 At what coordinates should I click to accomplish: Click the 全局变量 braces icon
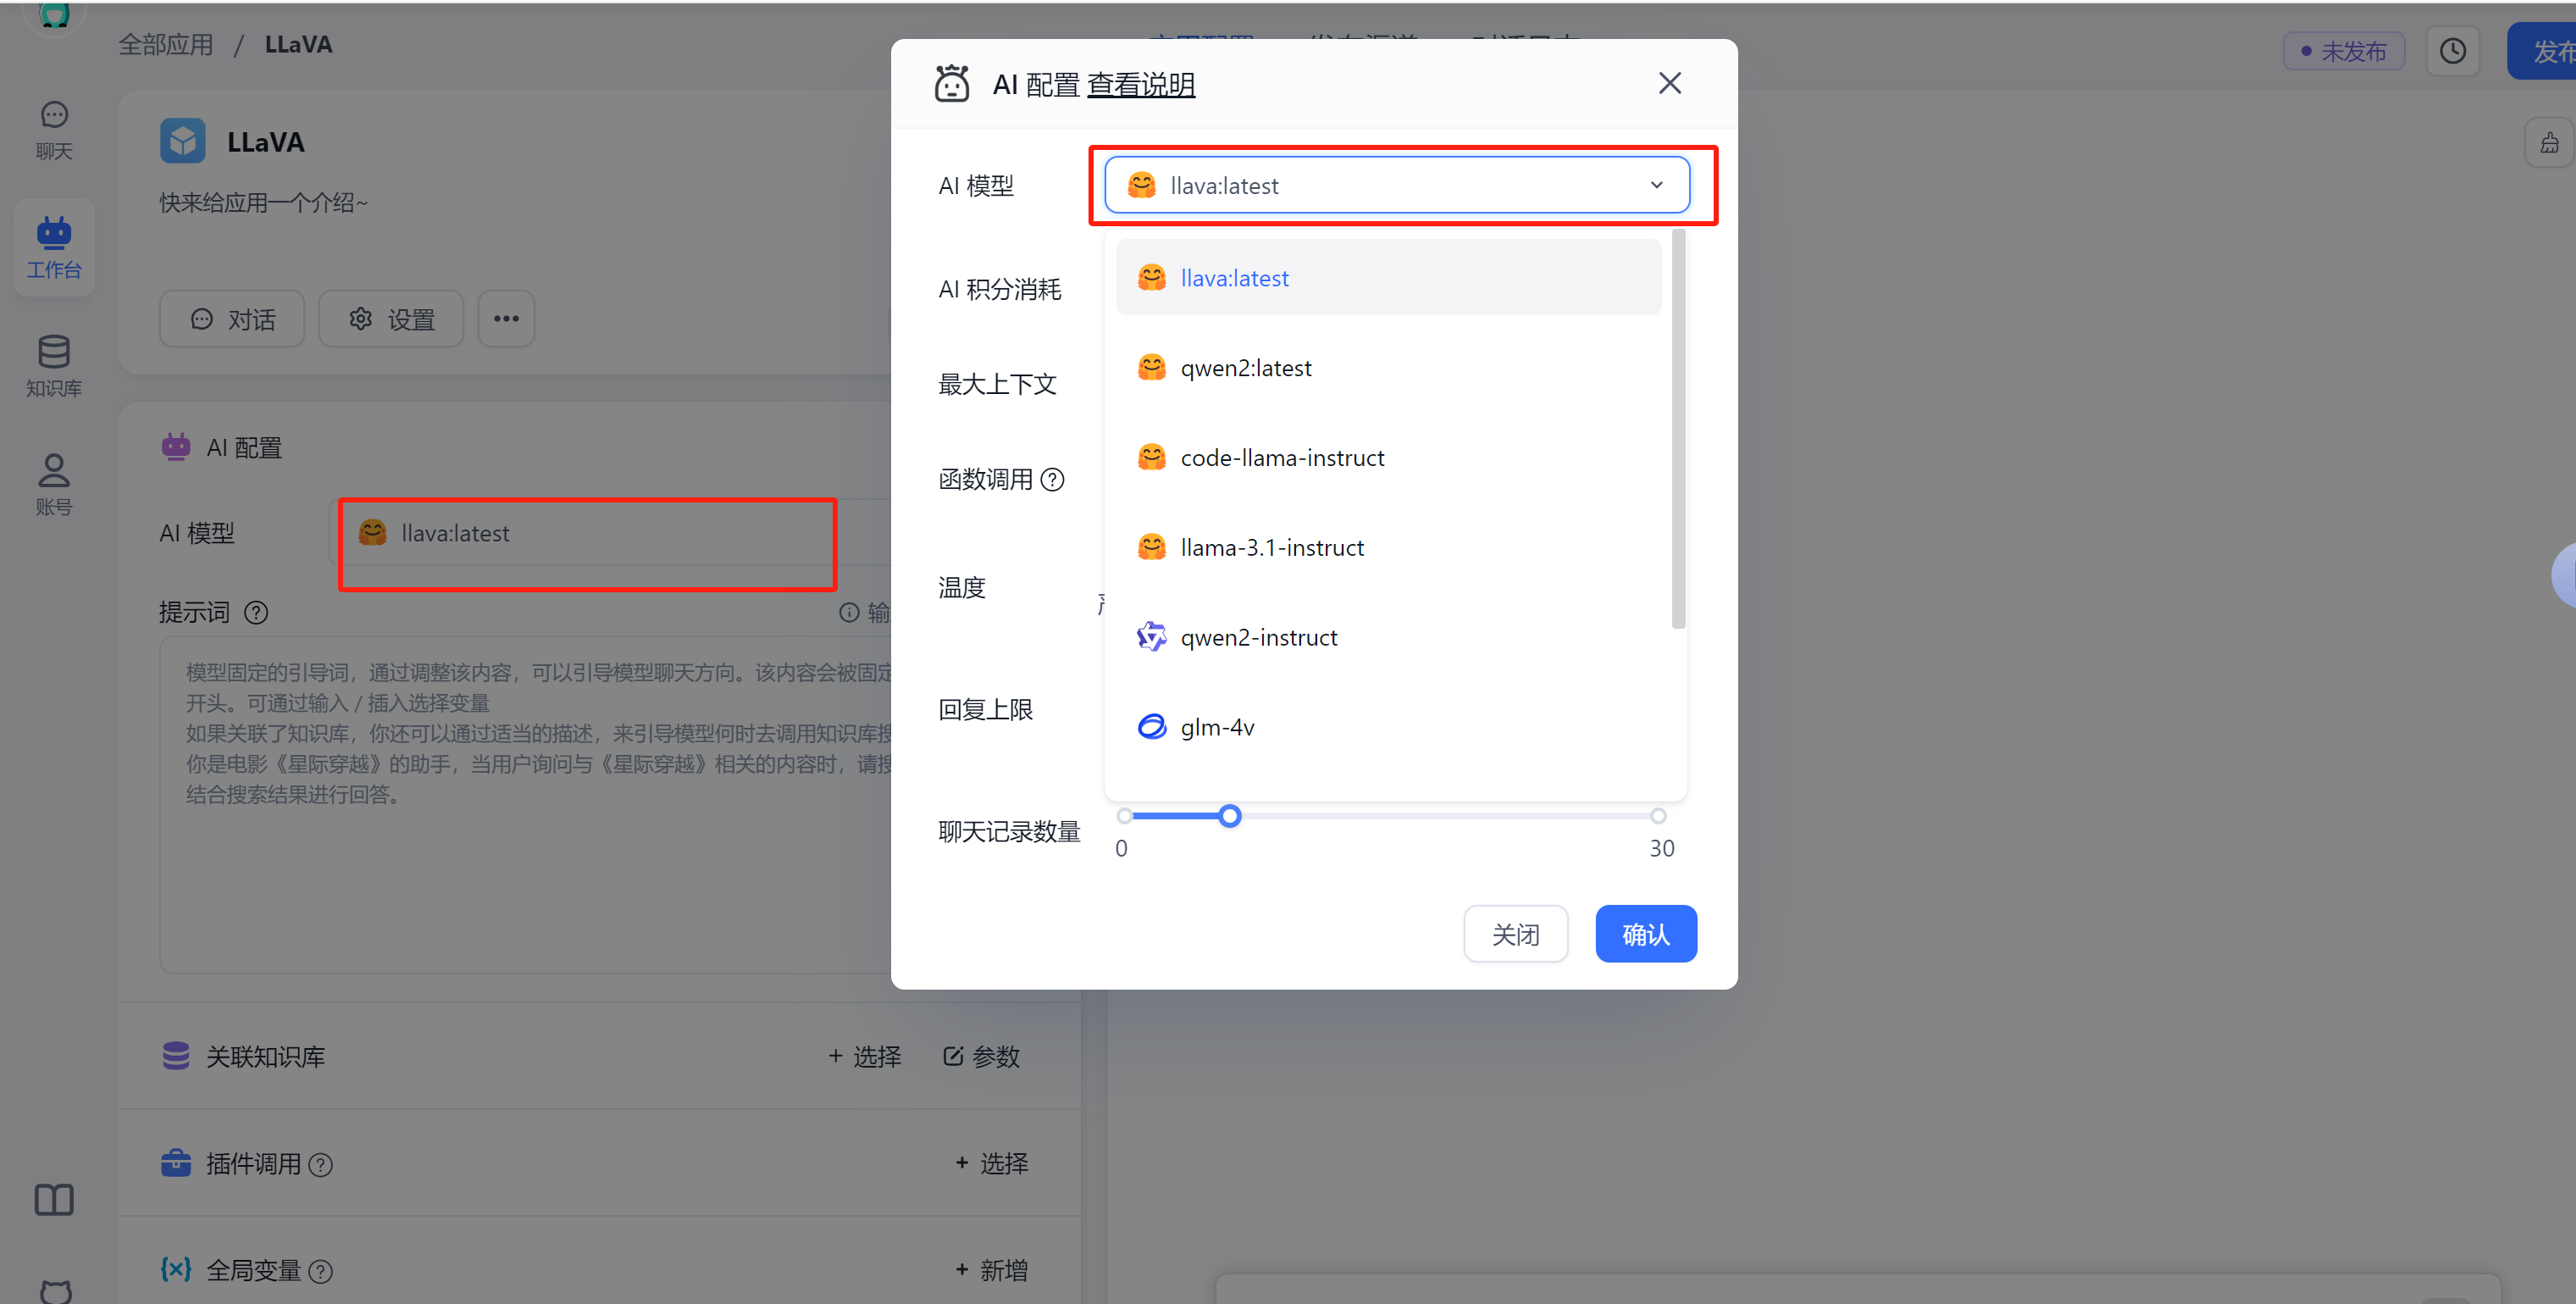176,1269
